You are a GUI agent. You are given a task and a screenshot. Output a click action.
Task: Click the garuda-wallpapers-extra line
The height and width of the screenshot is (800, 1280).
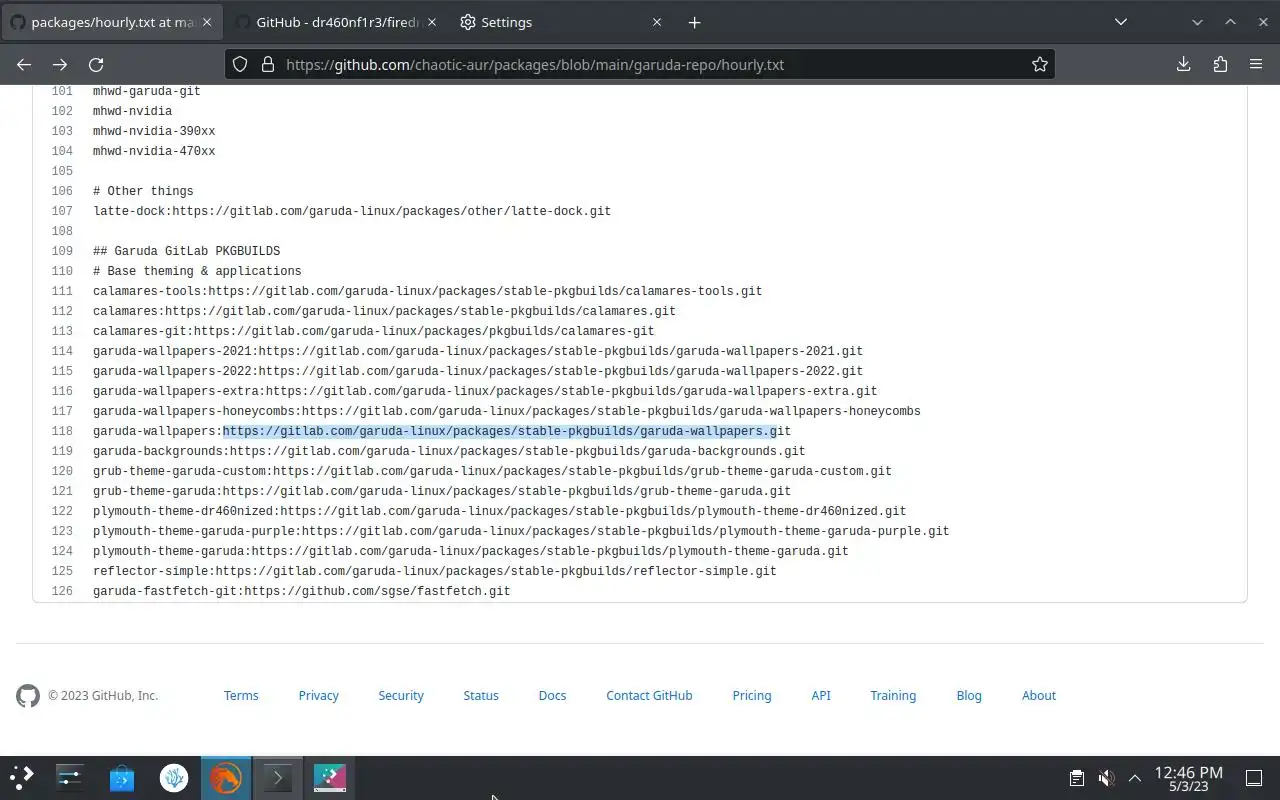485,391
